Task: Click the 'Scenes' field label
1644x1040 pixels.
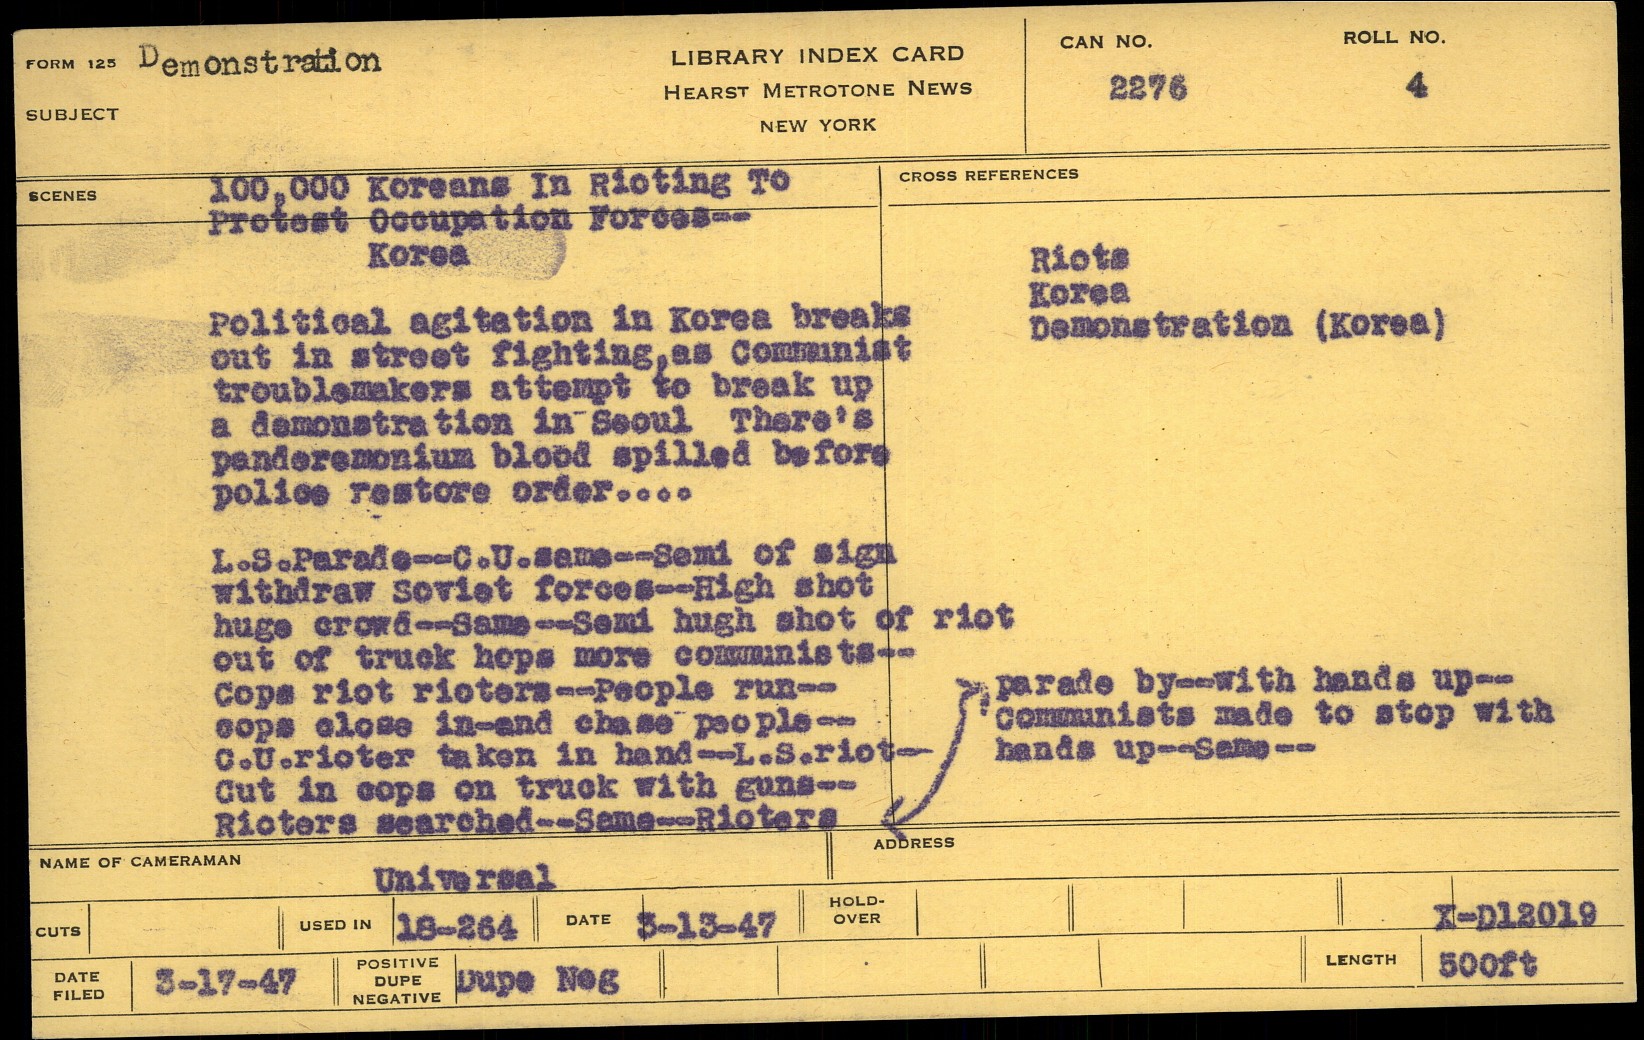Action: click(63, 196)
